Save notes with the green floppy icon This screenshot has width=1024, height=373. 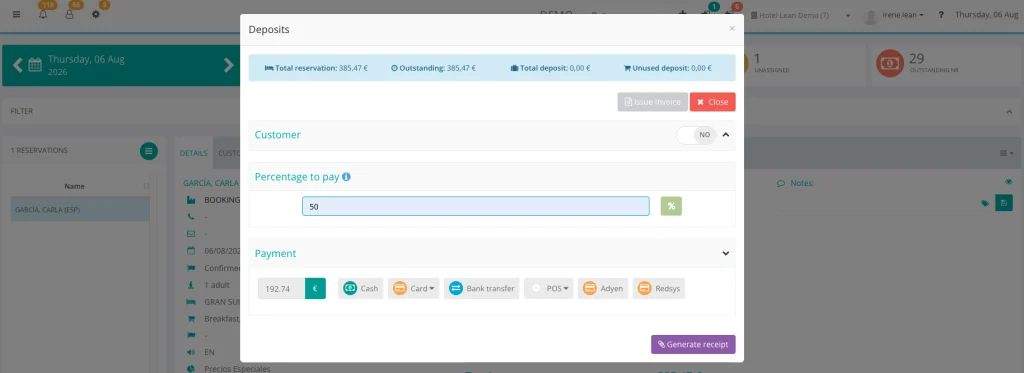(1003, 203)
